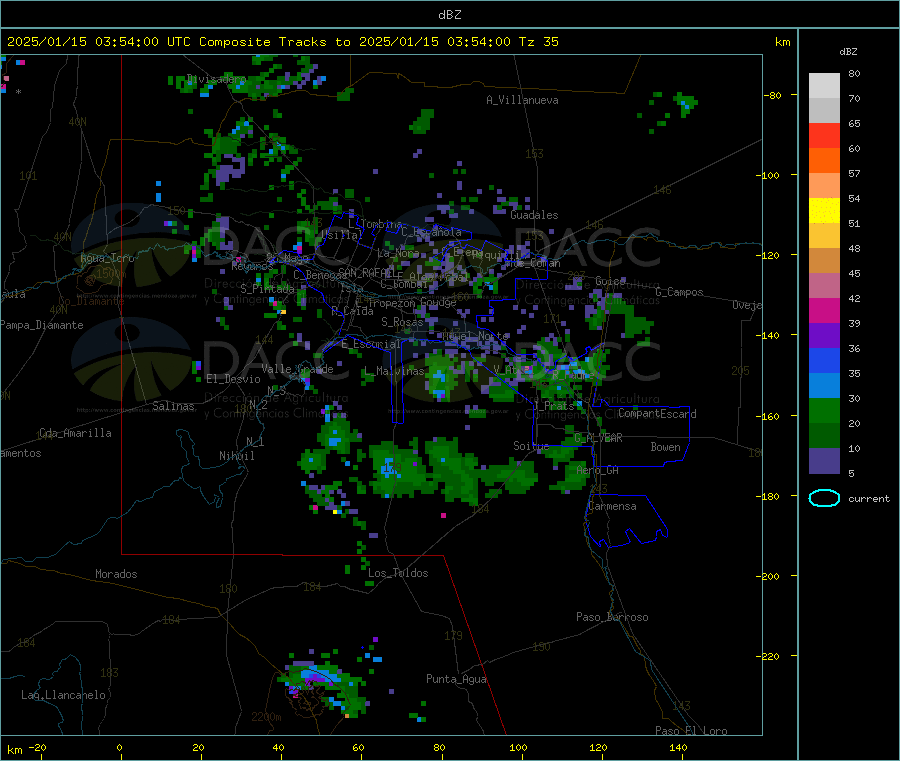
Task: Click the Carmensa location label
Action: pyautogui.click(x=612, y=506)
